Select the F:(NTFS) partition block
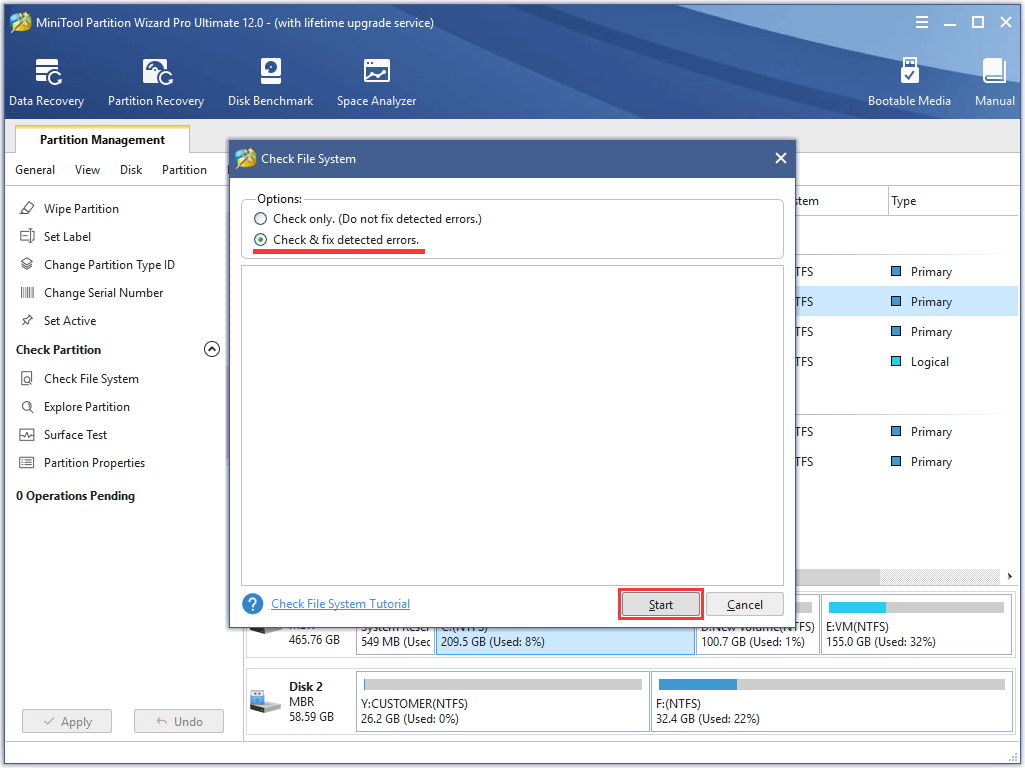Viewport: 1025px width, 768px height. [x=832, y=701]
